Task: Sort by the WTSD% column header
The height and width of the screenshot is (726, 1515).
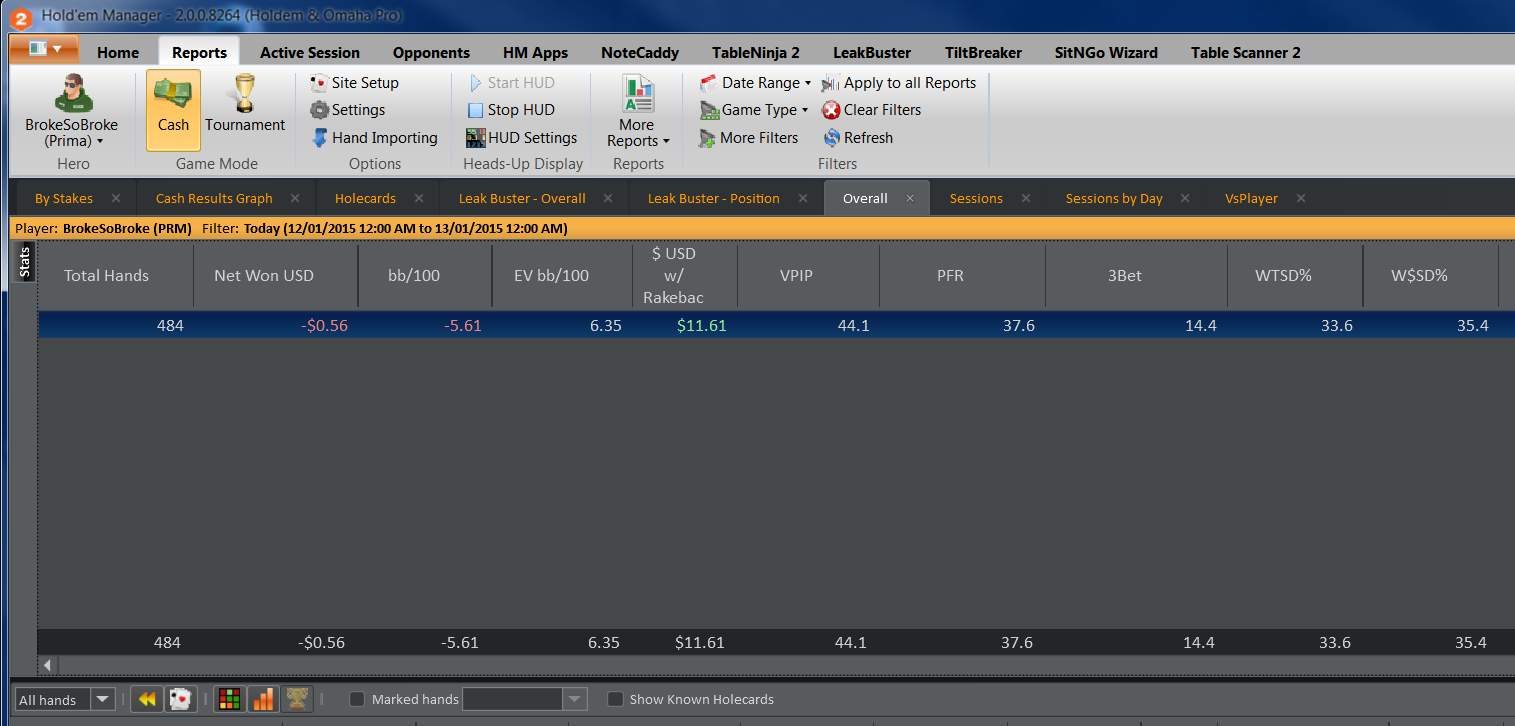Action: point(1283,275)
